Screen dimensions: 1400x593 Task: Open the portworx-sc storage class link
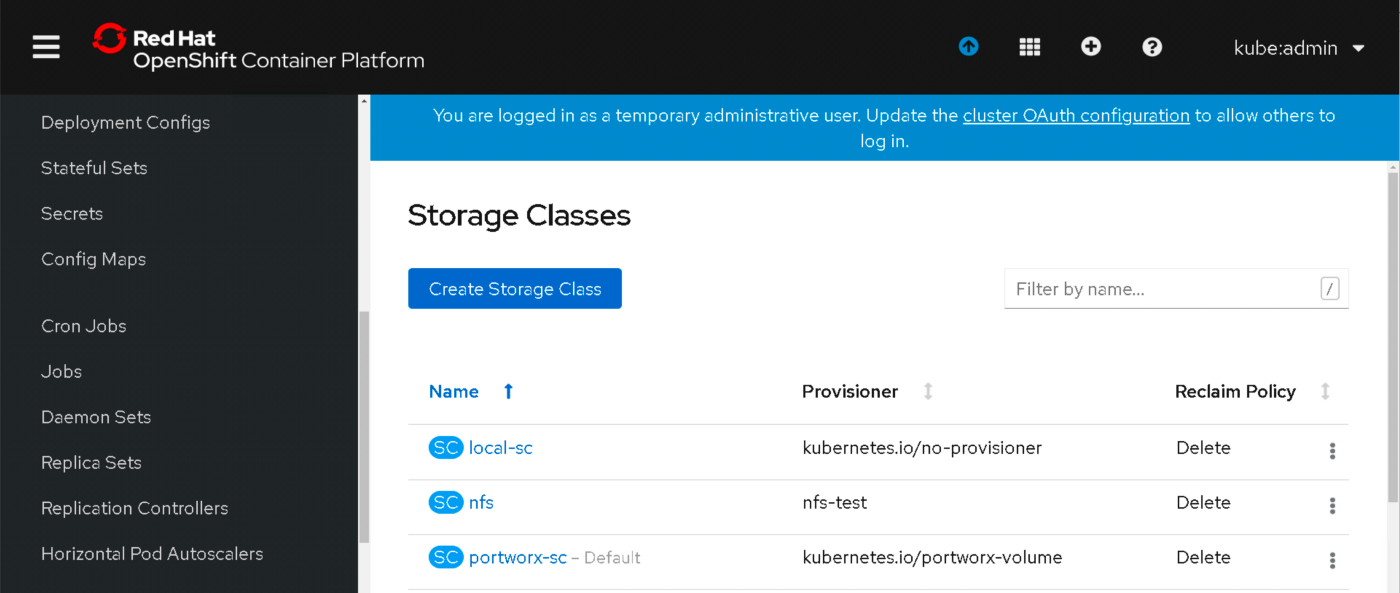point(518,558)
